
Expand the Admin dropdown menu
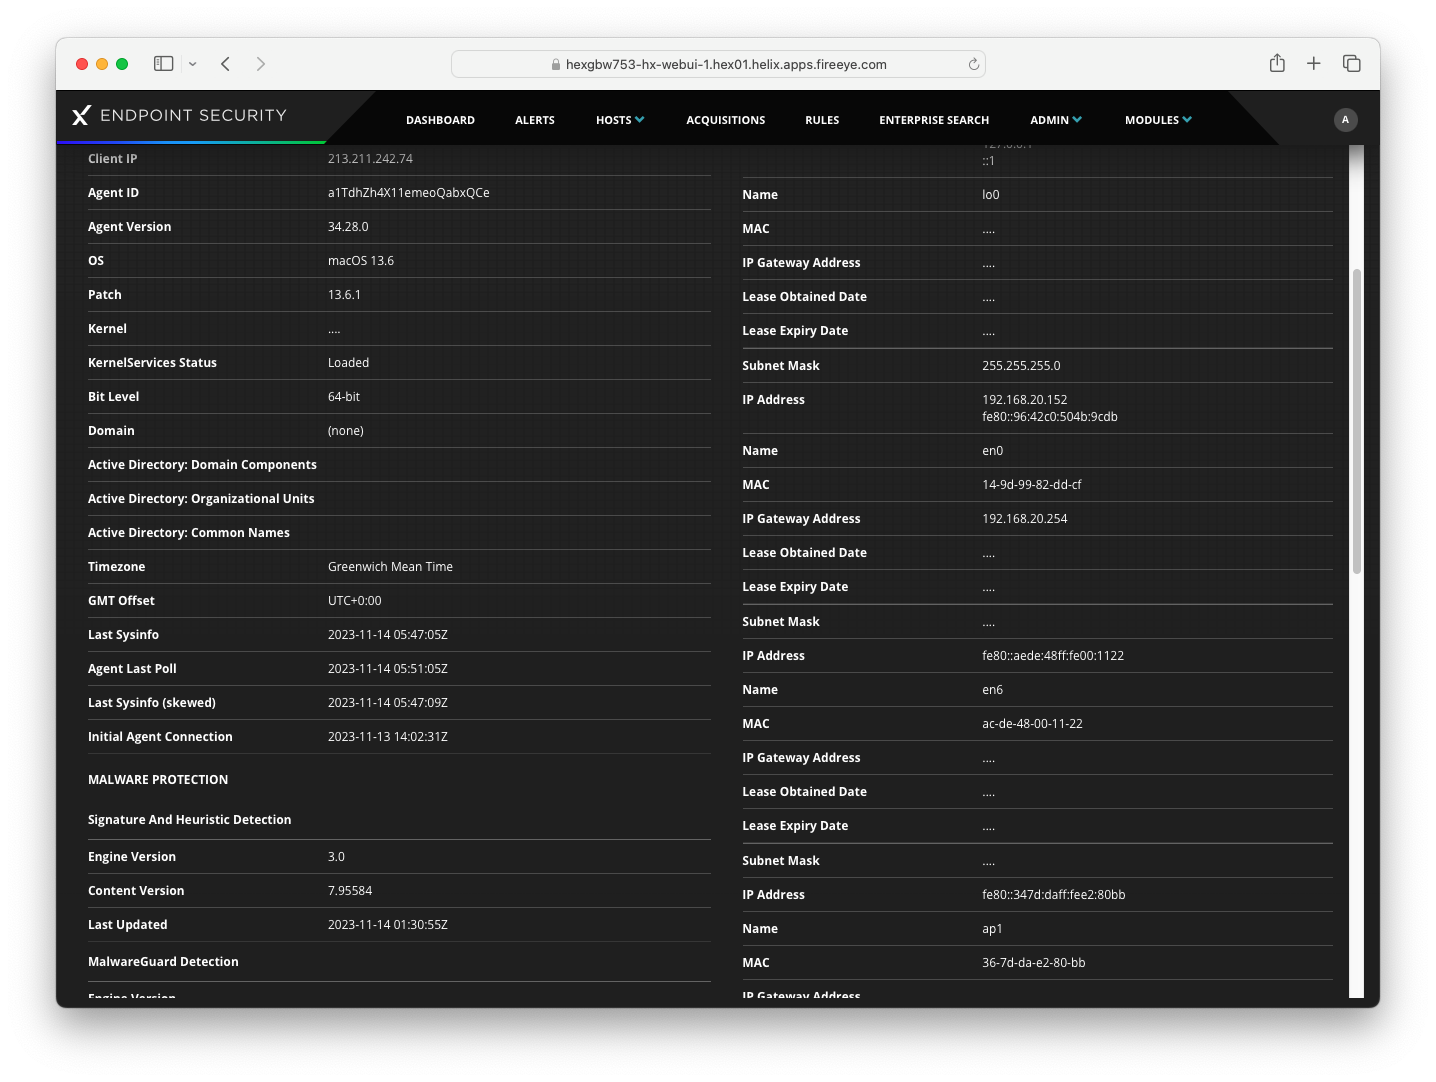pos(1055,120)
